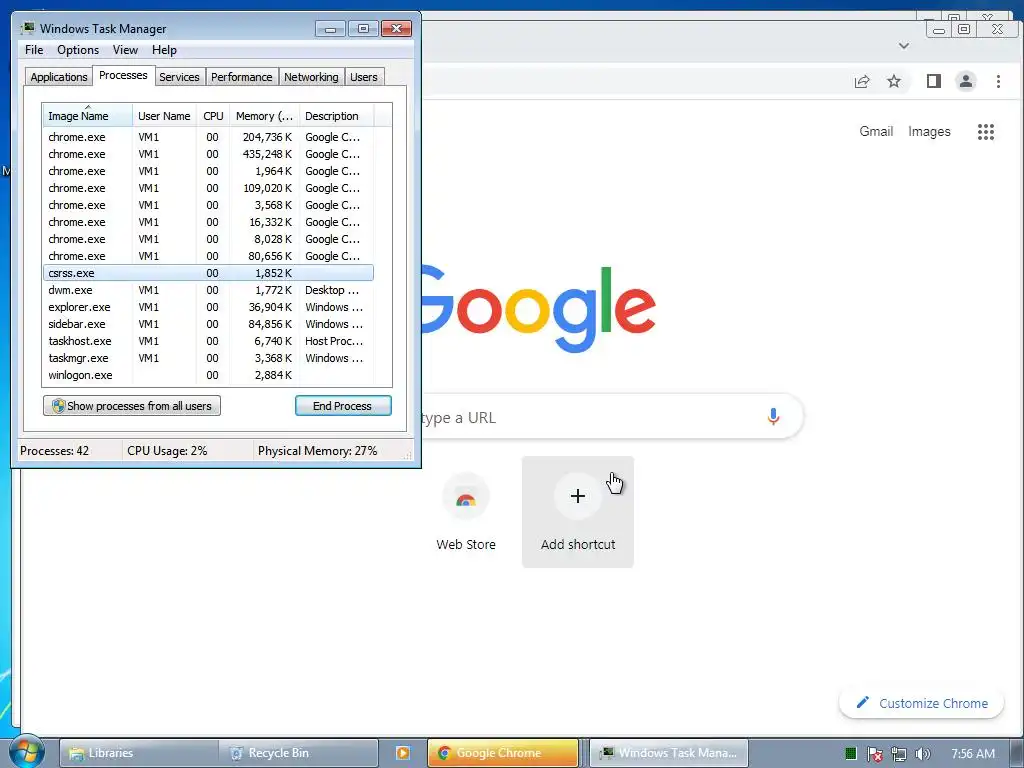1024x768 pixels.
Task: Expand the Chrome tab search chevron
Action: click(x=904, y=46)
